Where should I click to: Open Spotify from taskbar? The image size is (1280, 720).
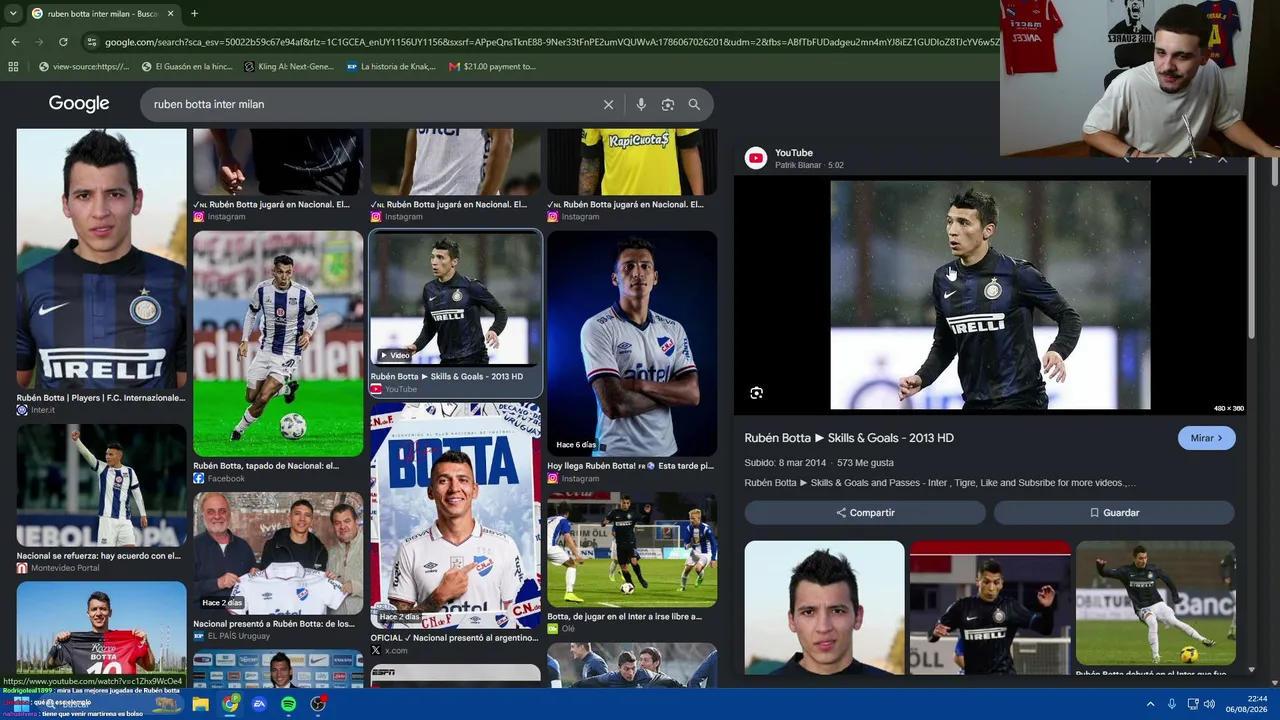(x=289, y=704)
